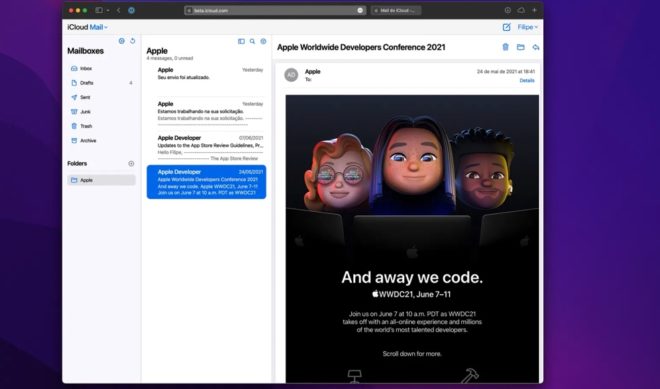Image resolution: width=660 pixels, height=389 pixels.
Task: Open the compose new message icon
Action: (506, 27)
